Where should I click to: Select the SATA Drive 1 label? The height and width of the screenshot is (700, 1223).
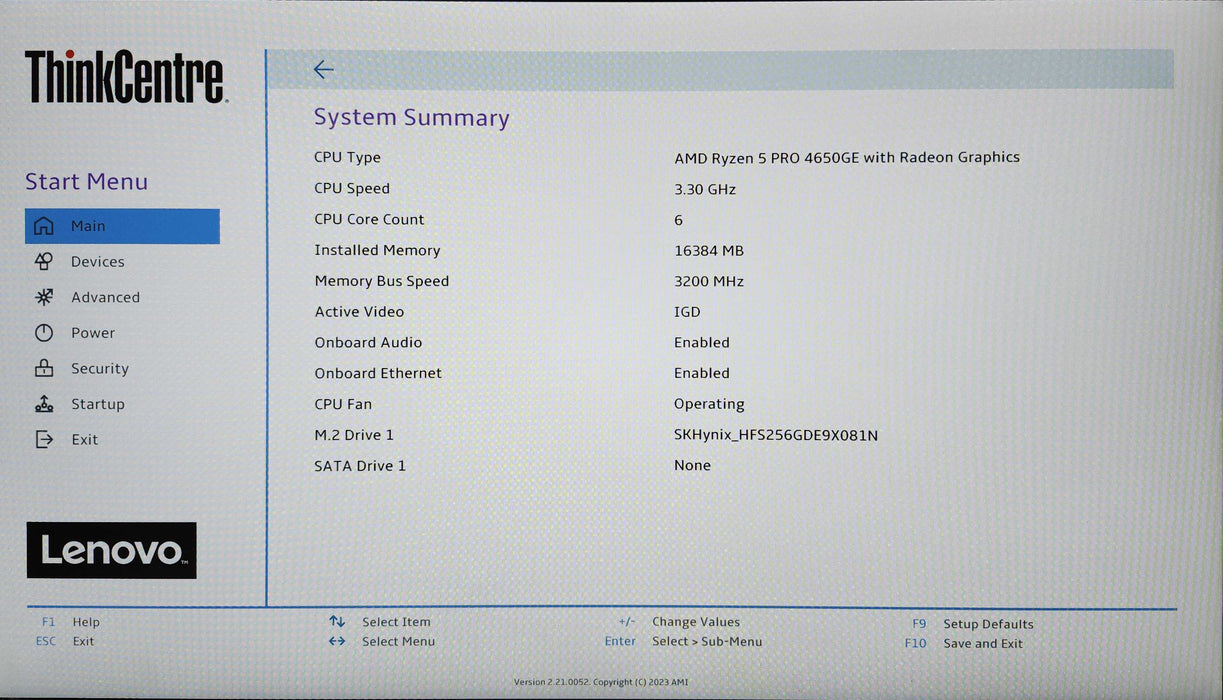click(360, 466)
